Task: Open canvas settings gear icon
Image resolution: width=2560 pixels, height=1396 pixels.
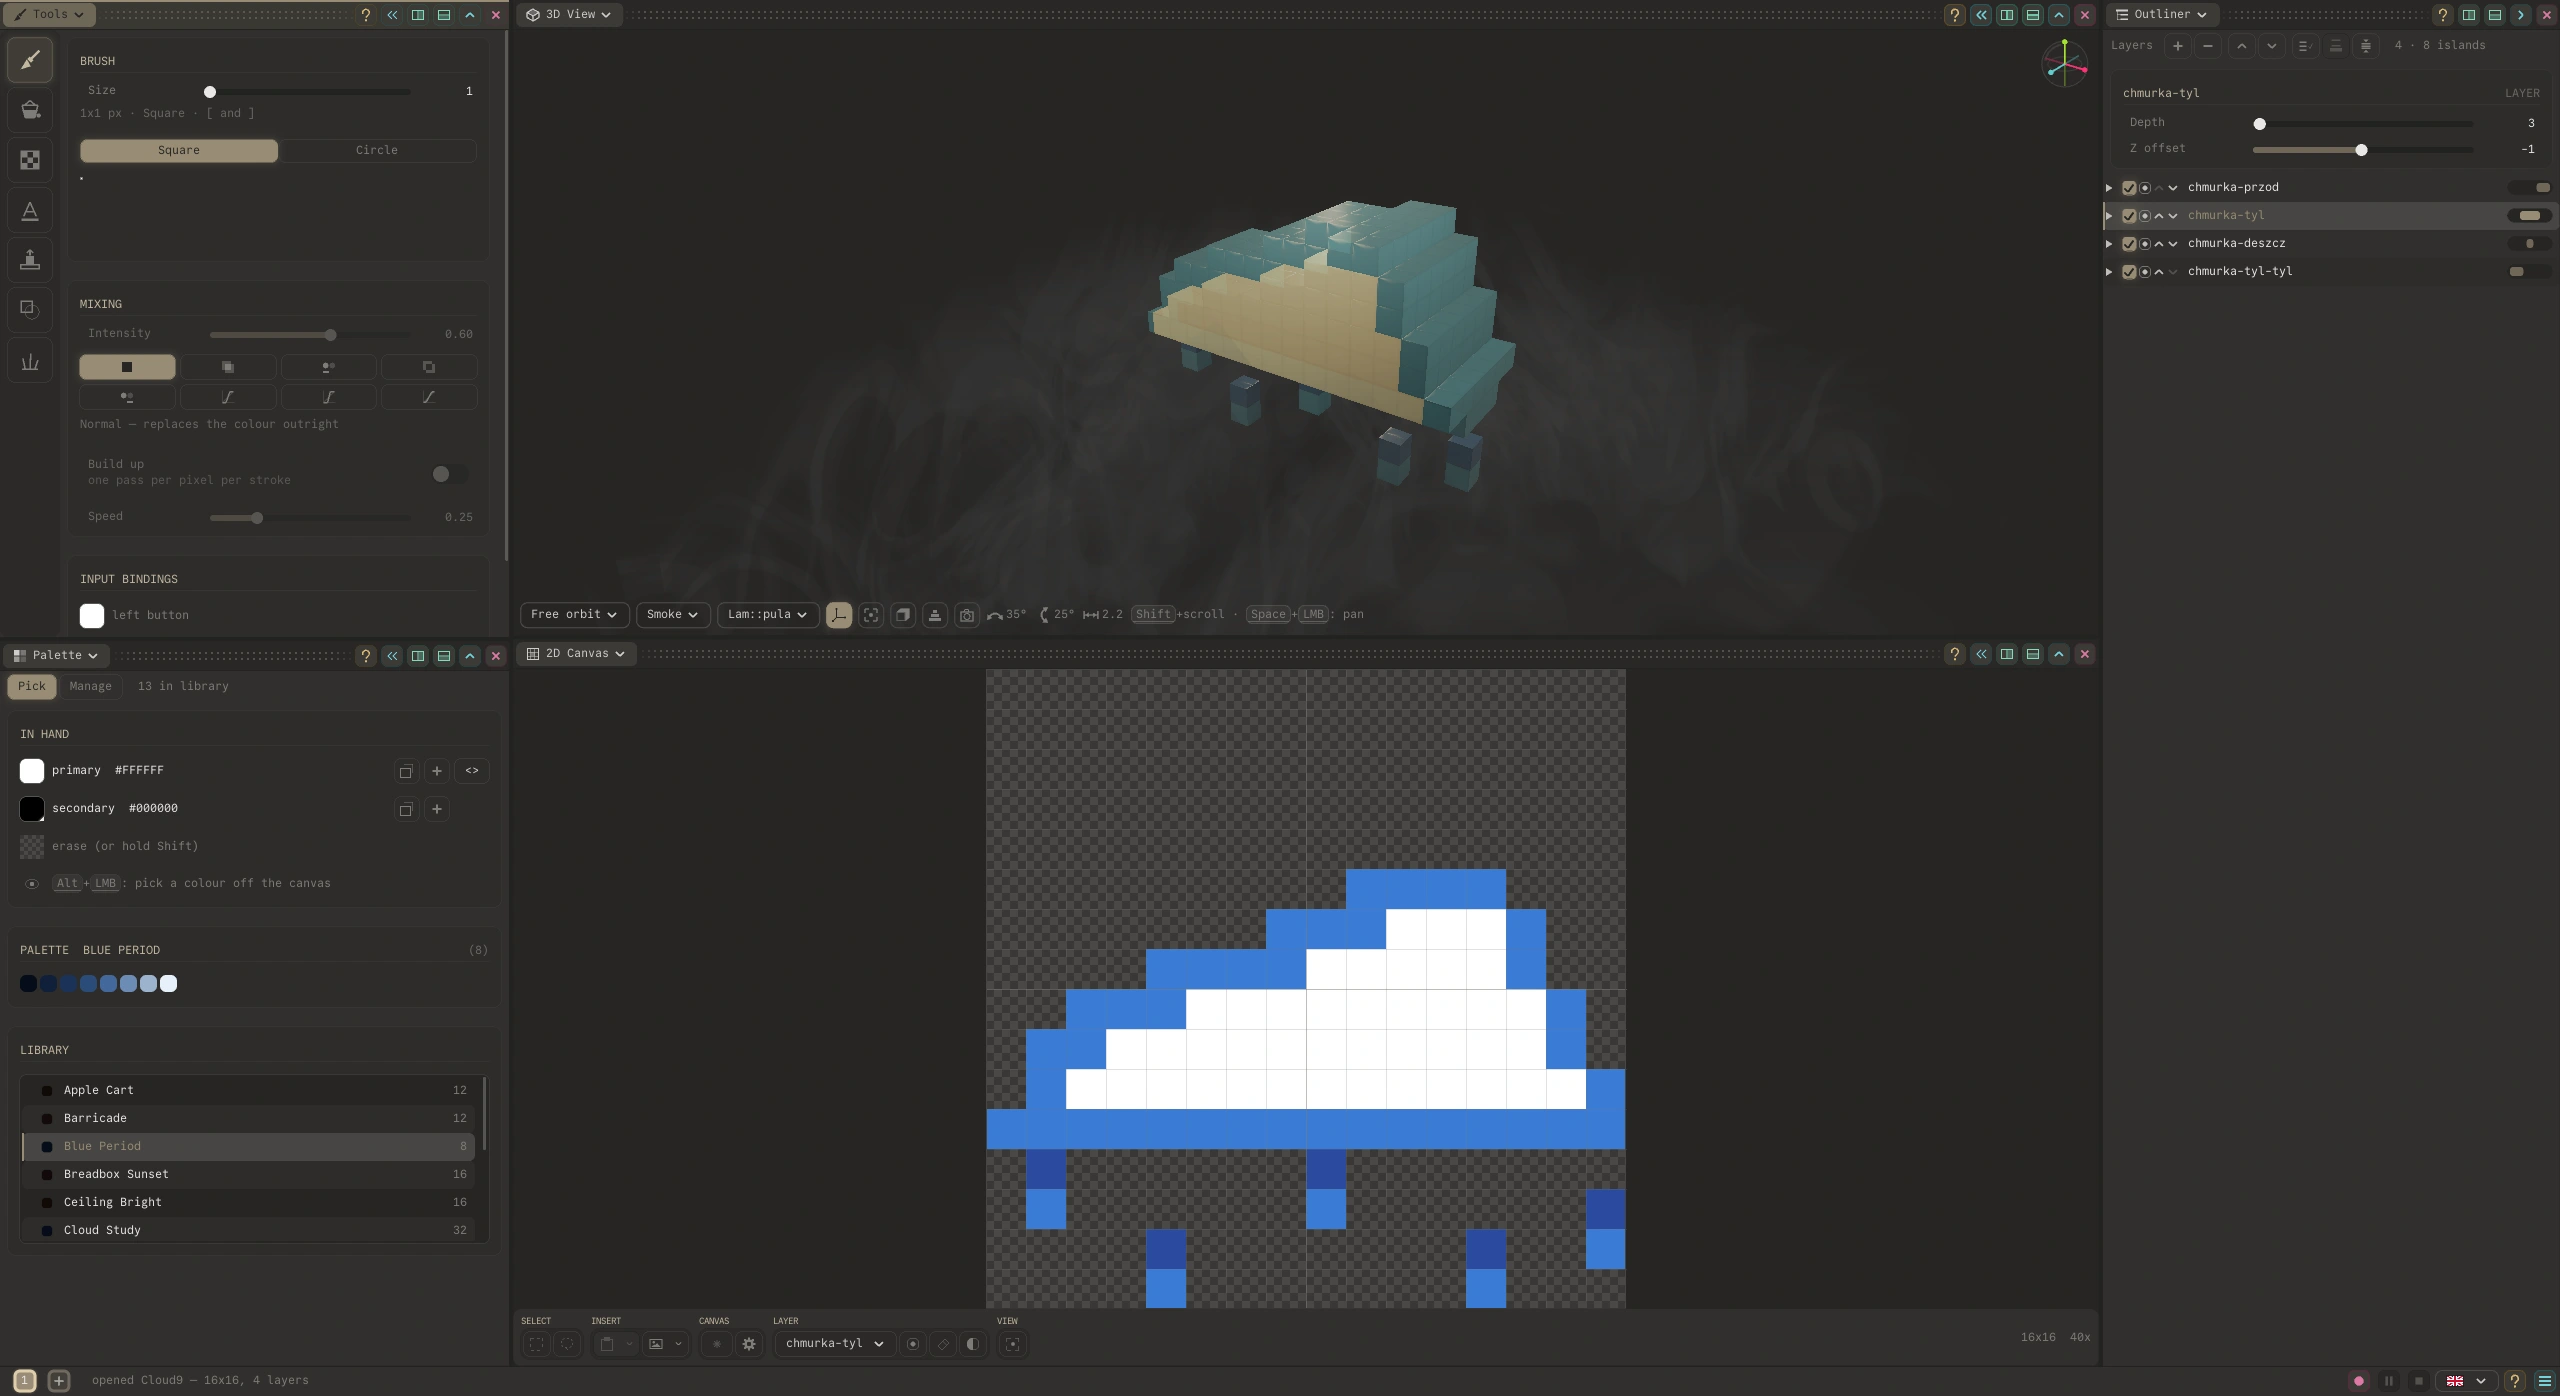Action: [749, 1344]
